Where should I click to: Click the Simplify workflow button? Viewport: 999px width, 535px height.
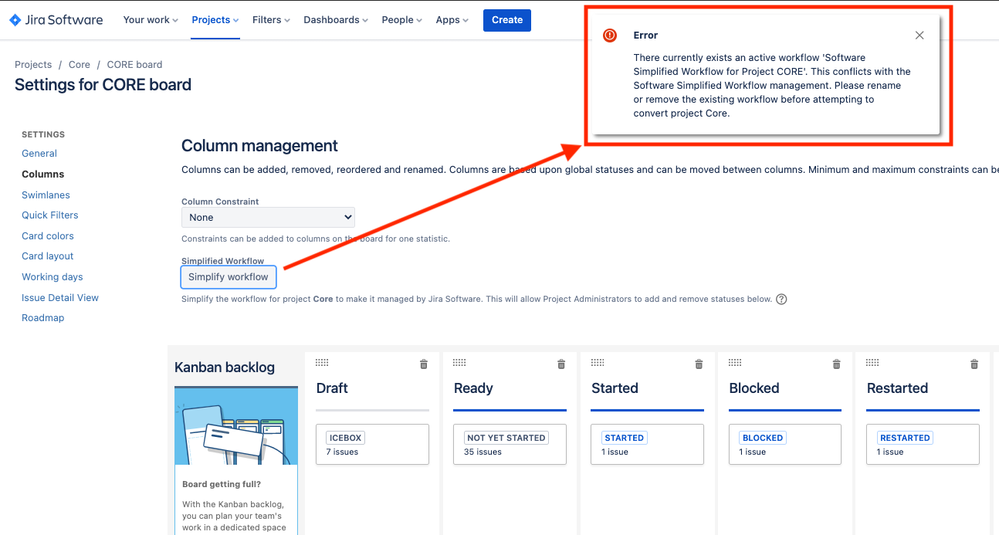click(228, 277)
